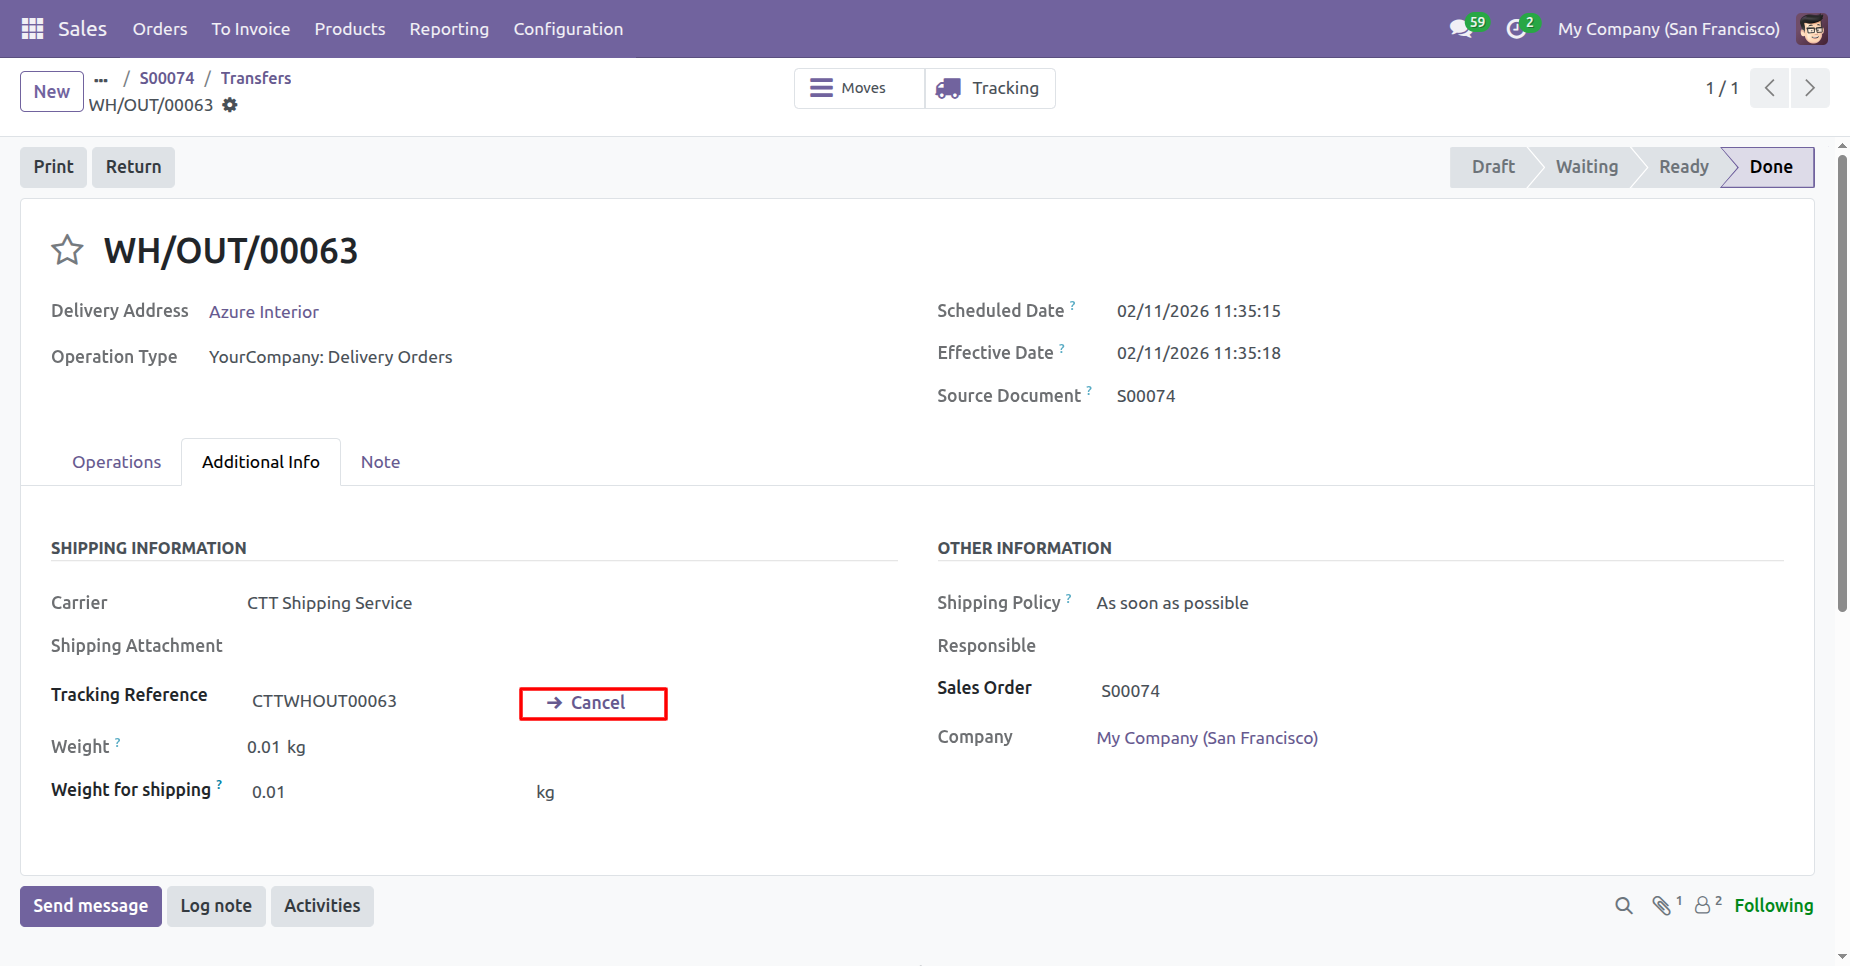Switch to the Operations tab
The width and height of the screenshot is (1850, 966).
[x=116, y=462]
